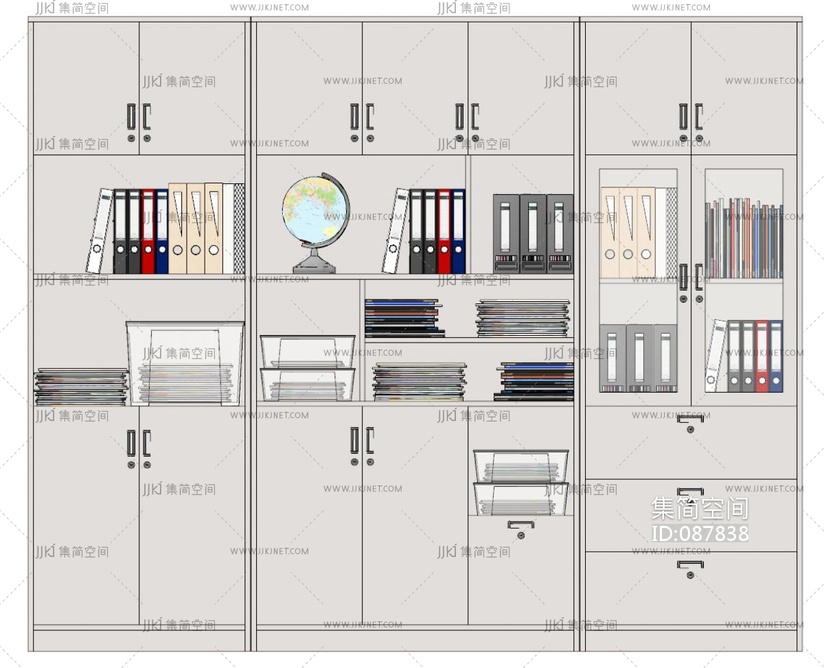Click the clear trays in middle cabinet's lower niche
The height and width of the screenshot is (668, 824).
tap(520, 482)
